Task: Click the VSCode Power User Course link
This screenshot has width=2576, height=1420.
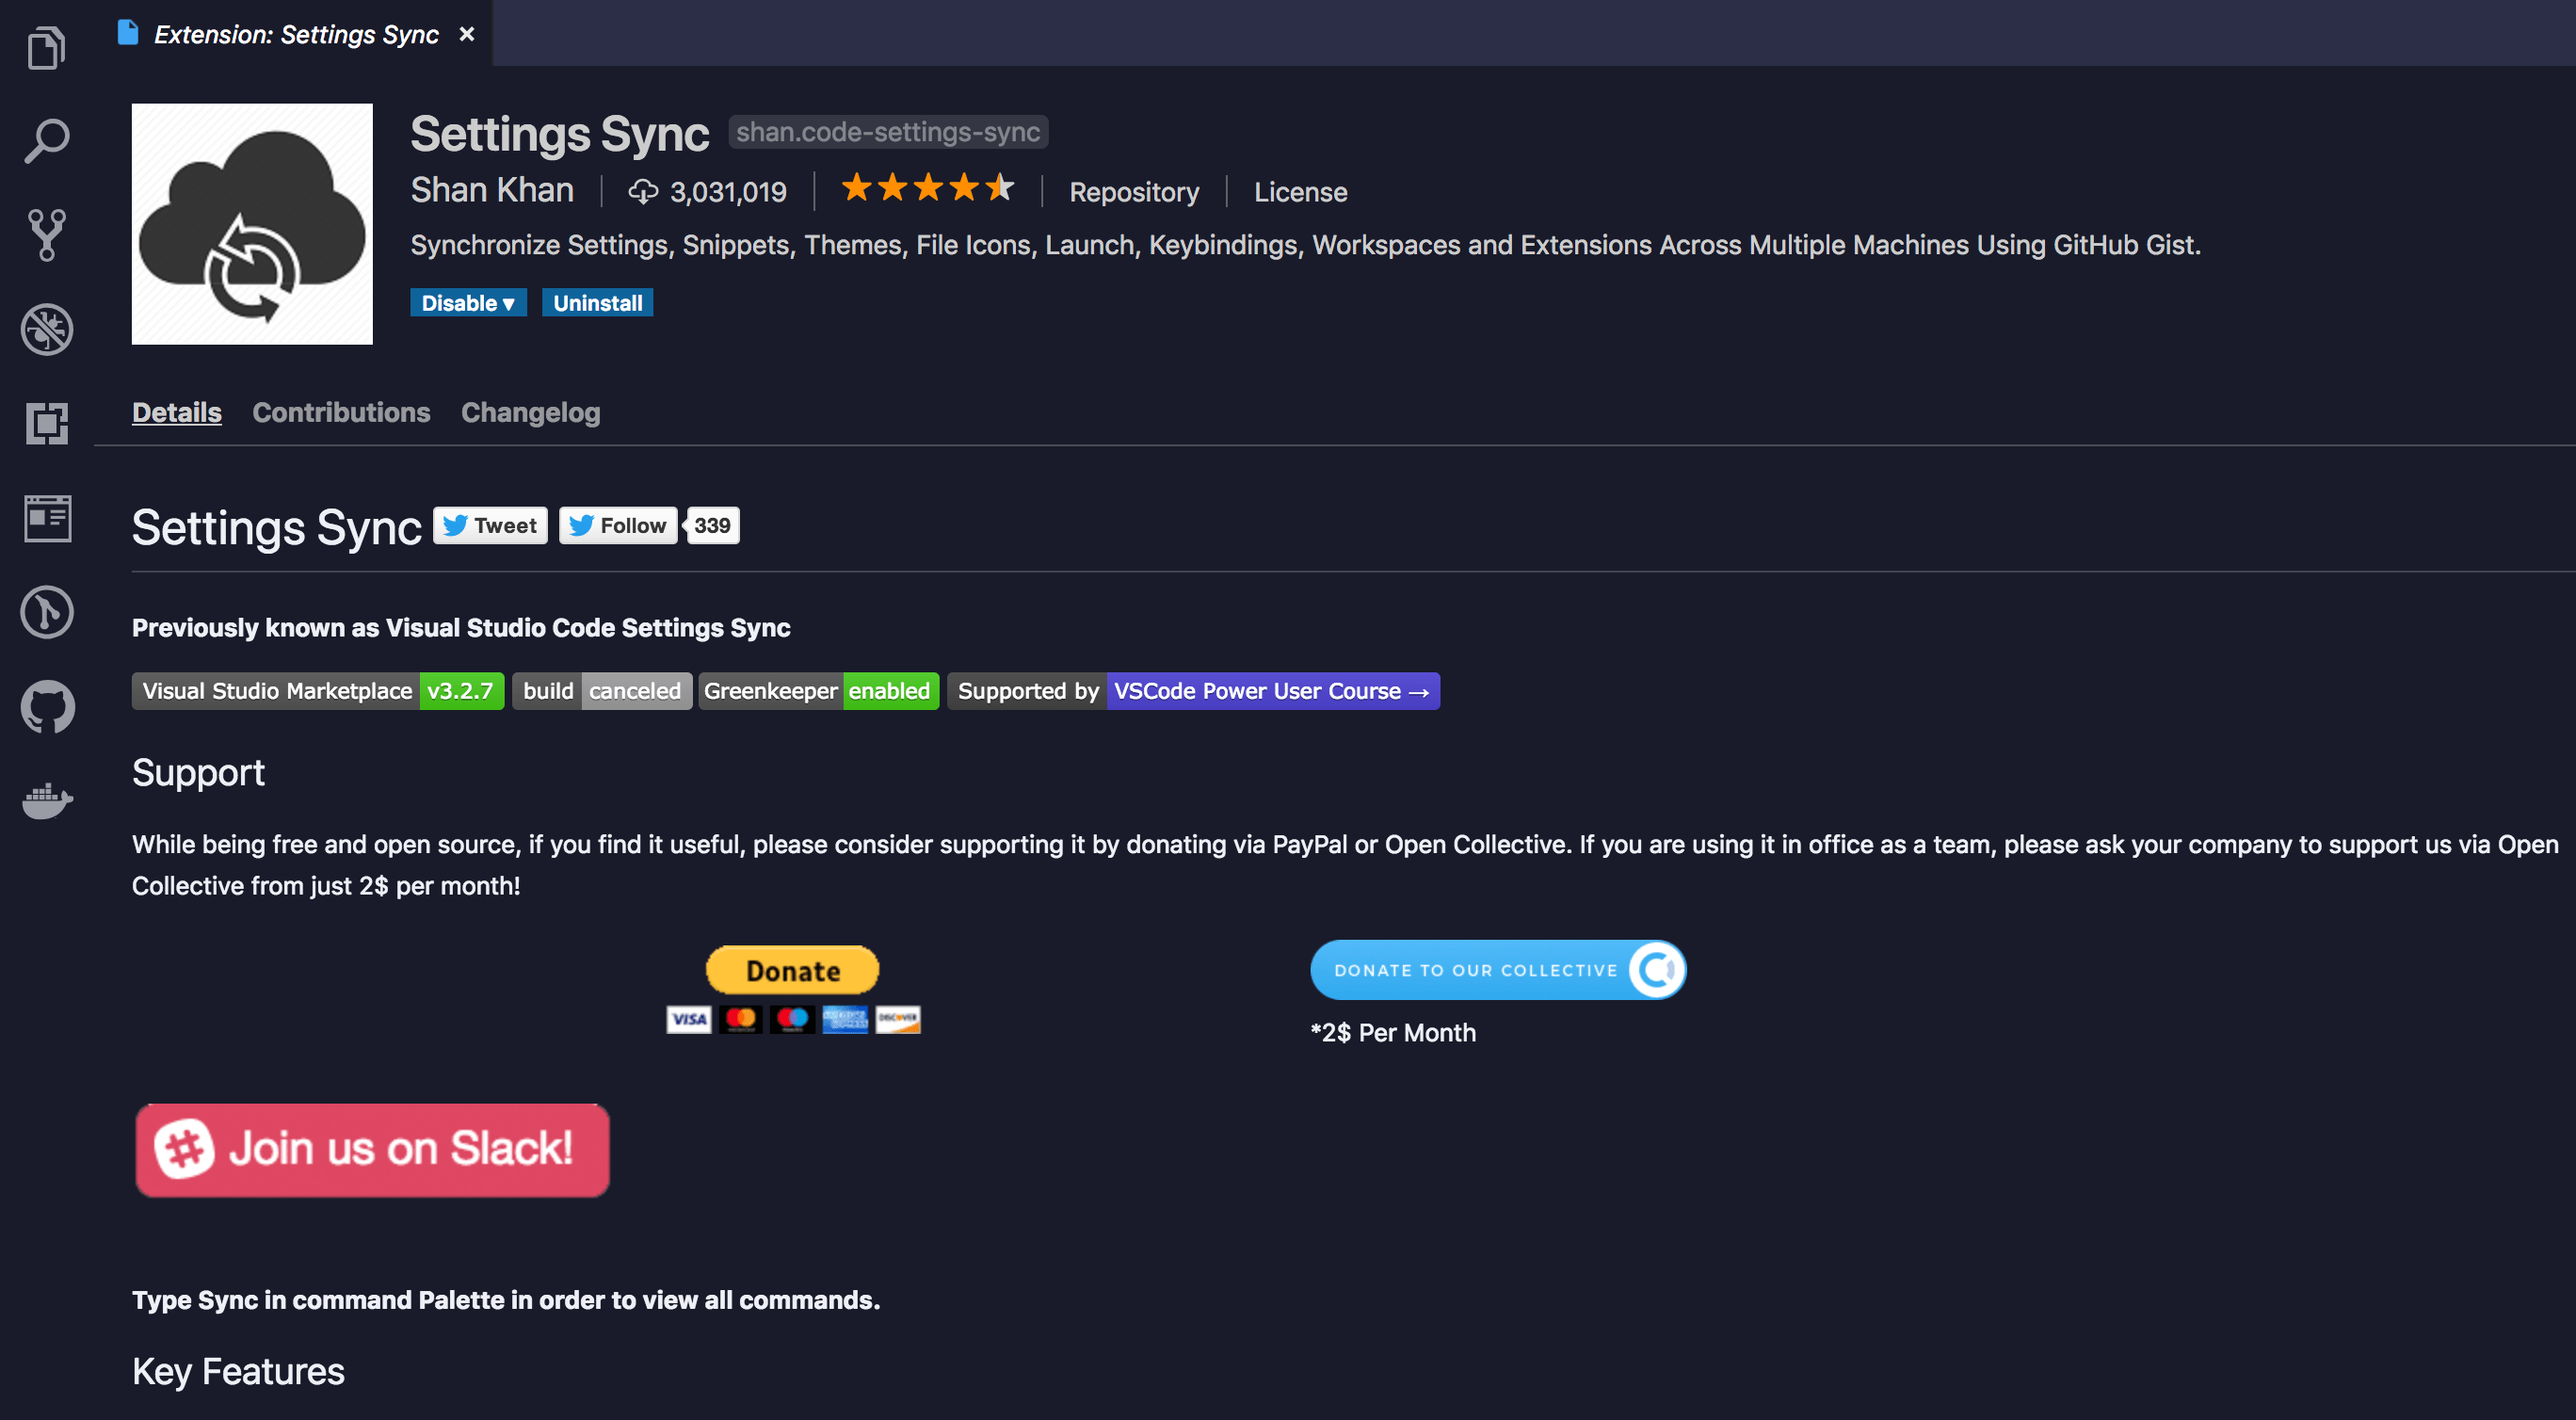Action: (1272, 691)
